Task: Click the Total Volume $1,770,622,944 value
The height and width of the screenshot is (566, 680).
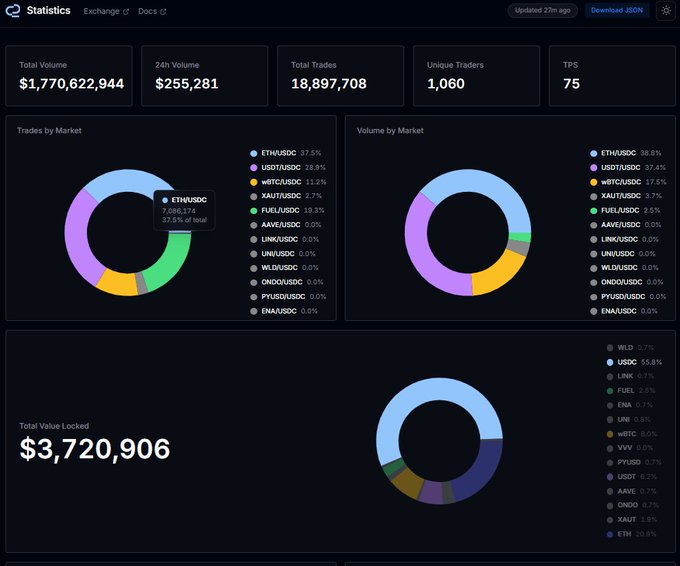Action: click(x=72, y=83)
